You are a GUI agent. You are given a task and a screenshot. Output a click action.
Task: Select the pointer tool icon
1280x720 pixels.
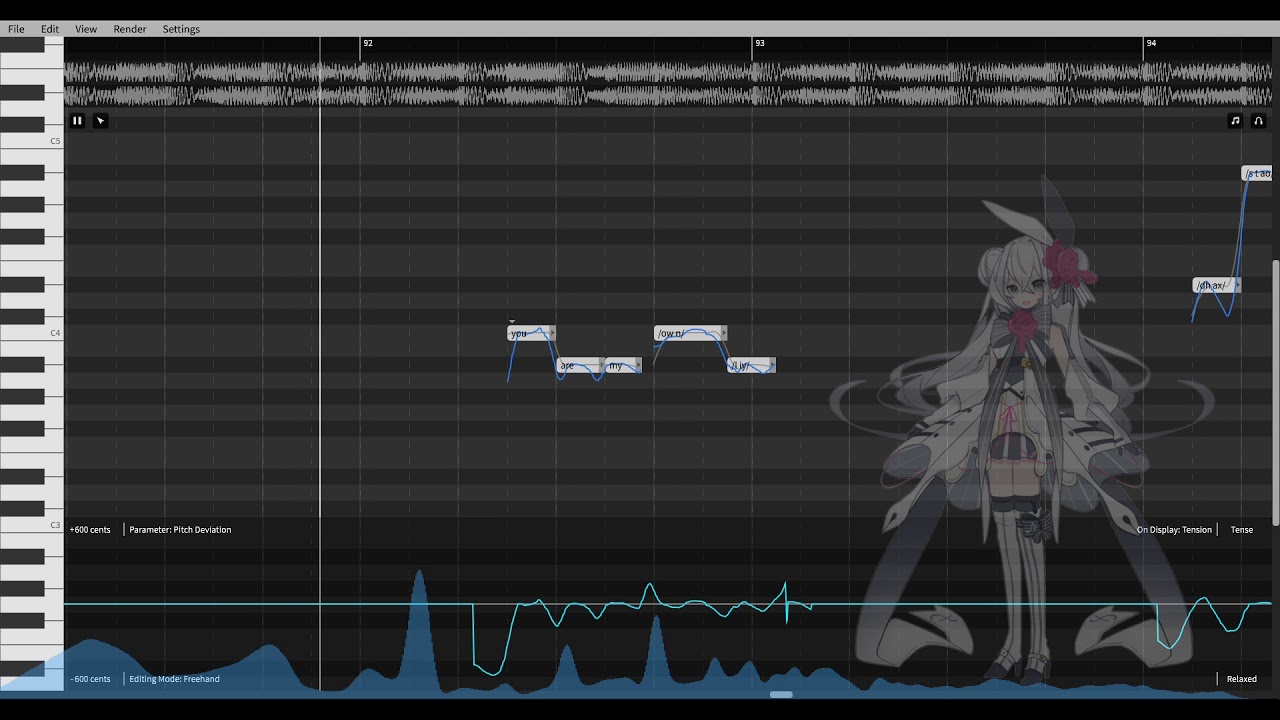coord(100,121)
